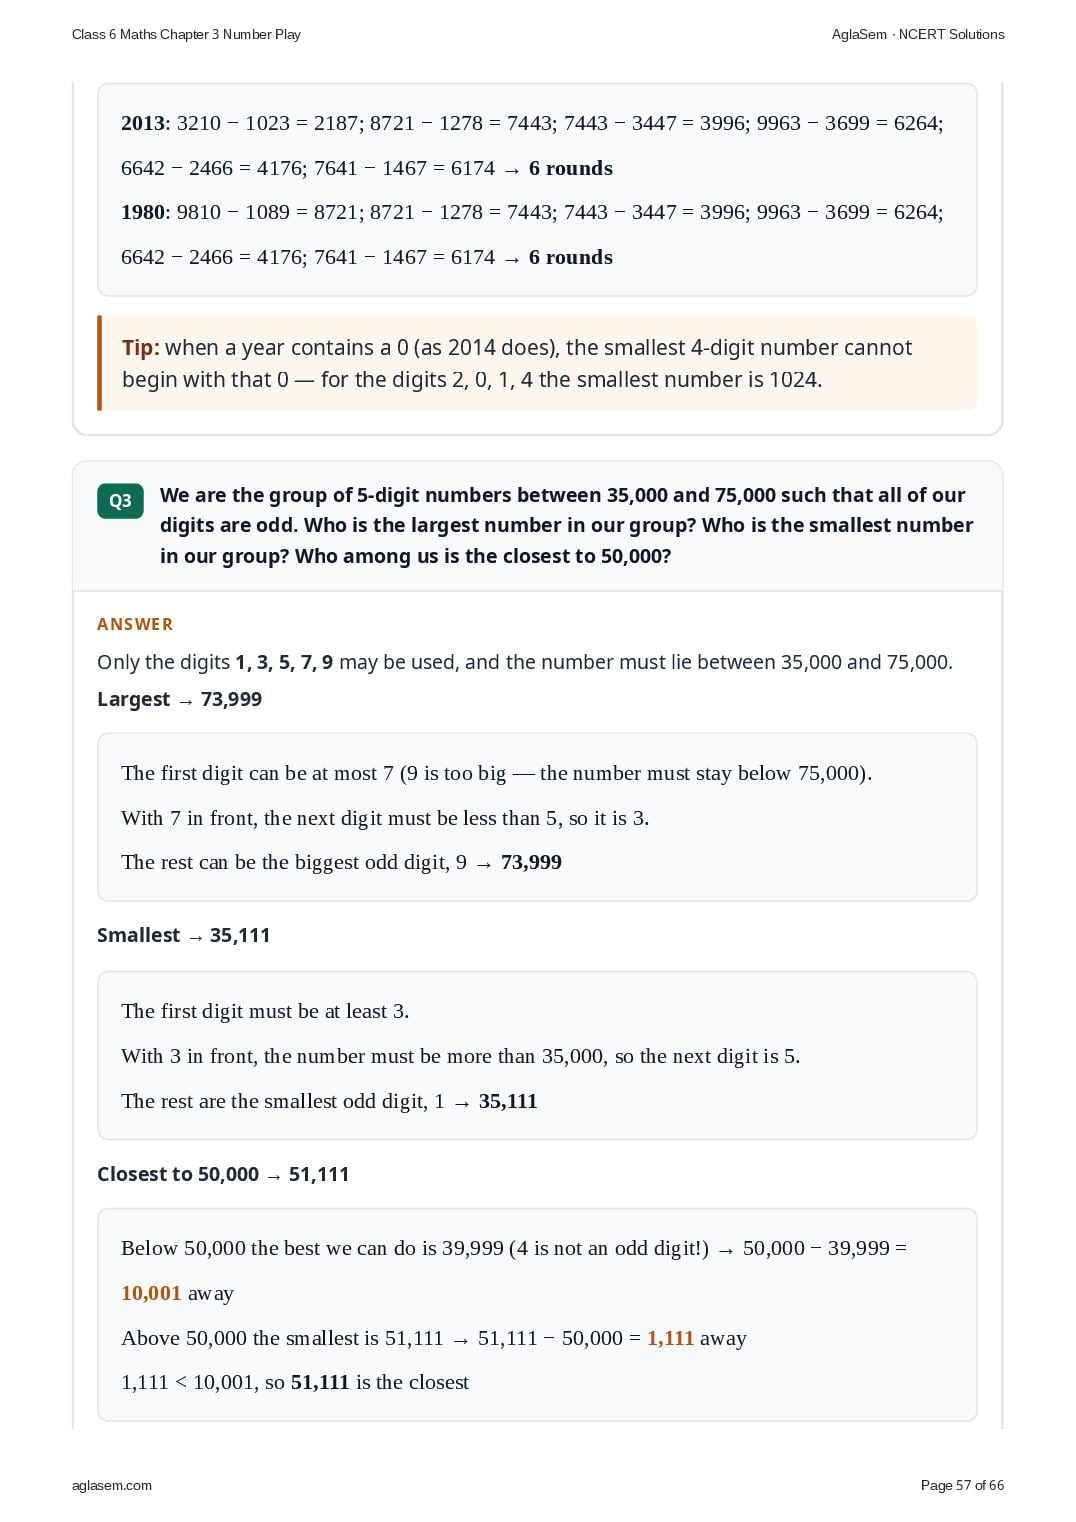Select the Largest → 73,999 heading

pyautogui.click(x=179, y=699)
